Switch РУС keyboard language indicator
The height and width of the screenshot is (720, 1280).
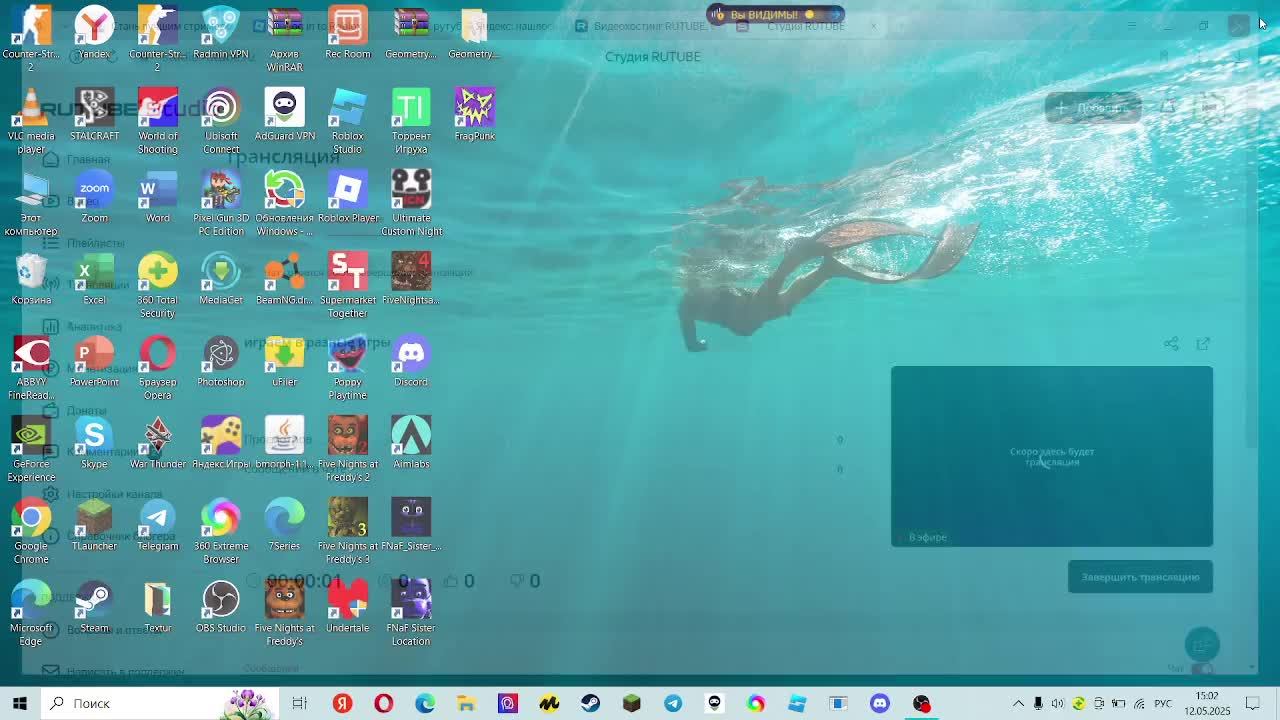tap(1163, 703)
